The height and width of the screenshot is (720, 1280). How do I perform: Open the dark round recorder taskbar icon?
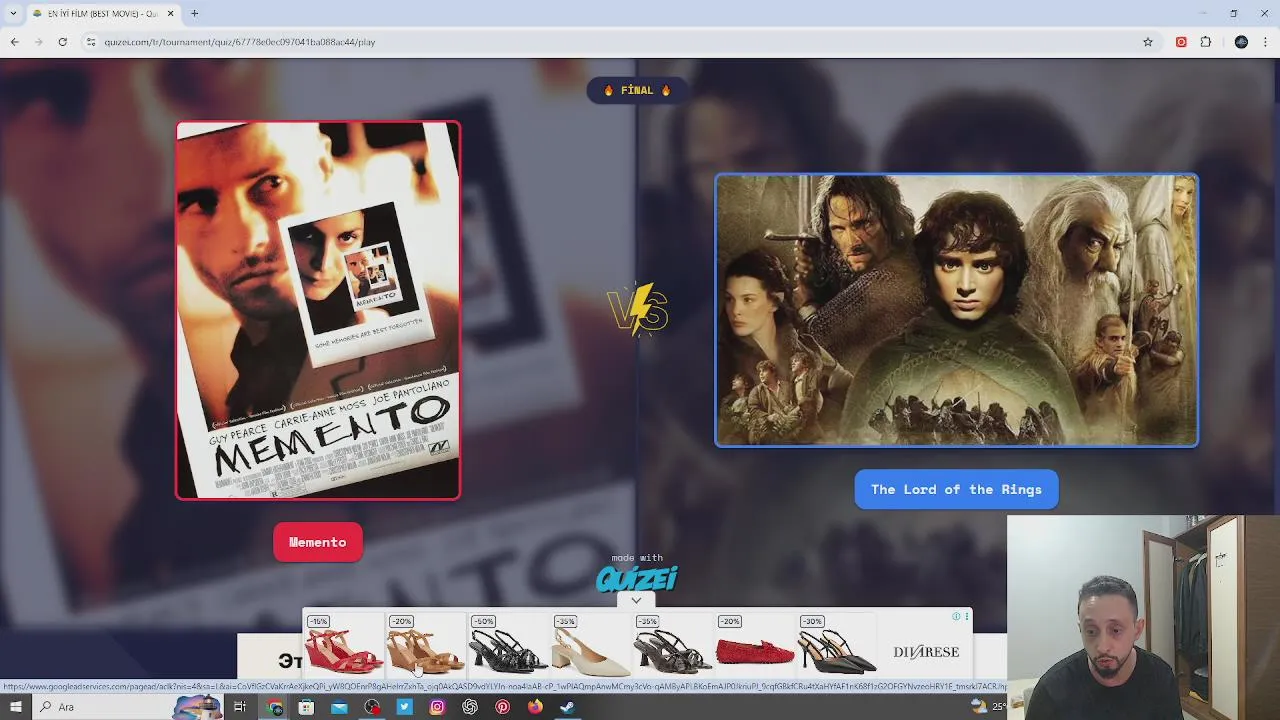(372, 707)
